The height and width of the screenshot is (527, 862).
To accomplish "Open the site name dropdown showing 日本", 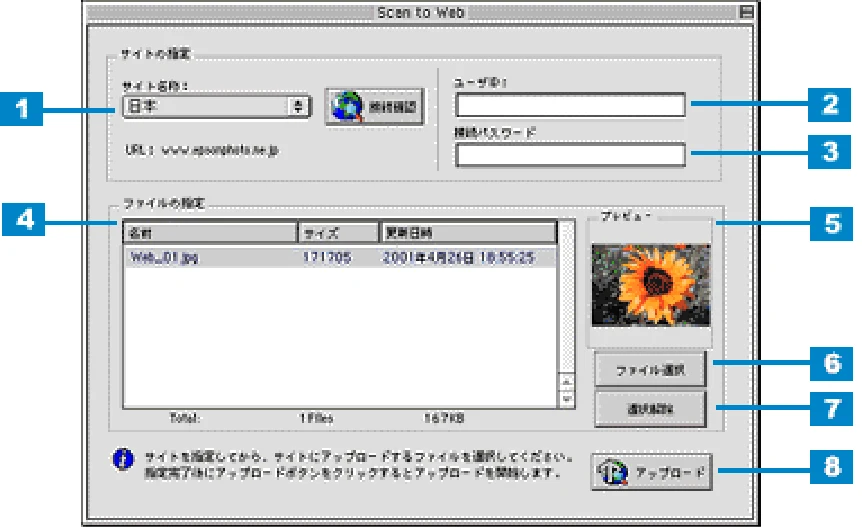I will coord(217,106).
